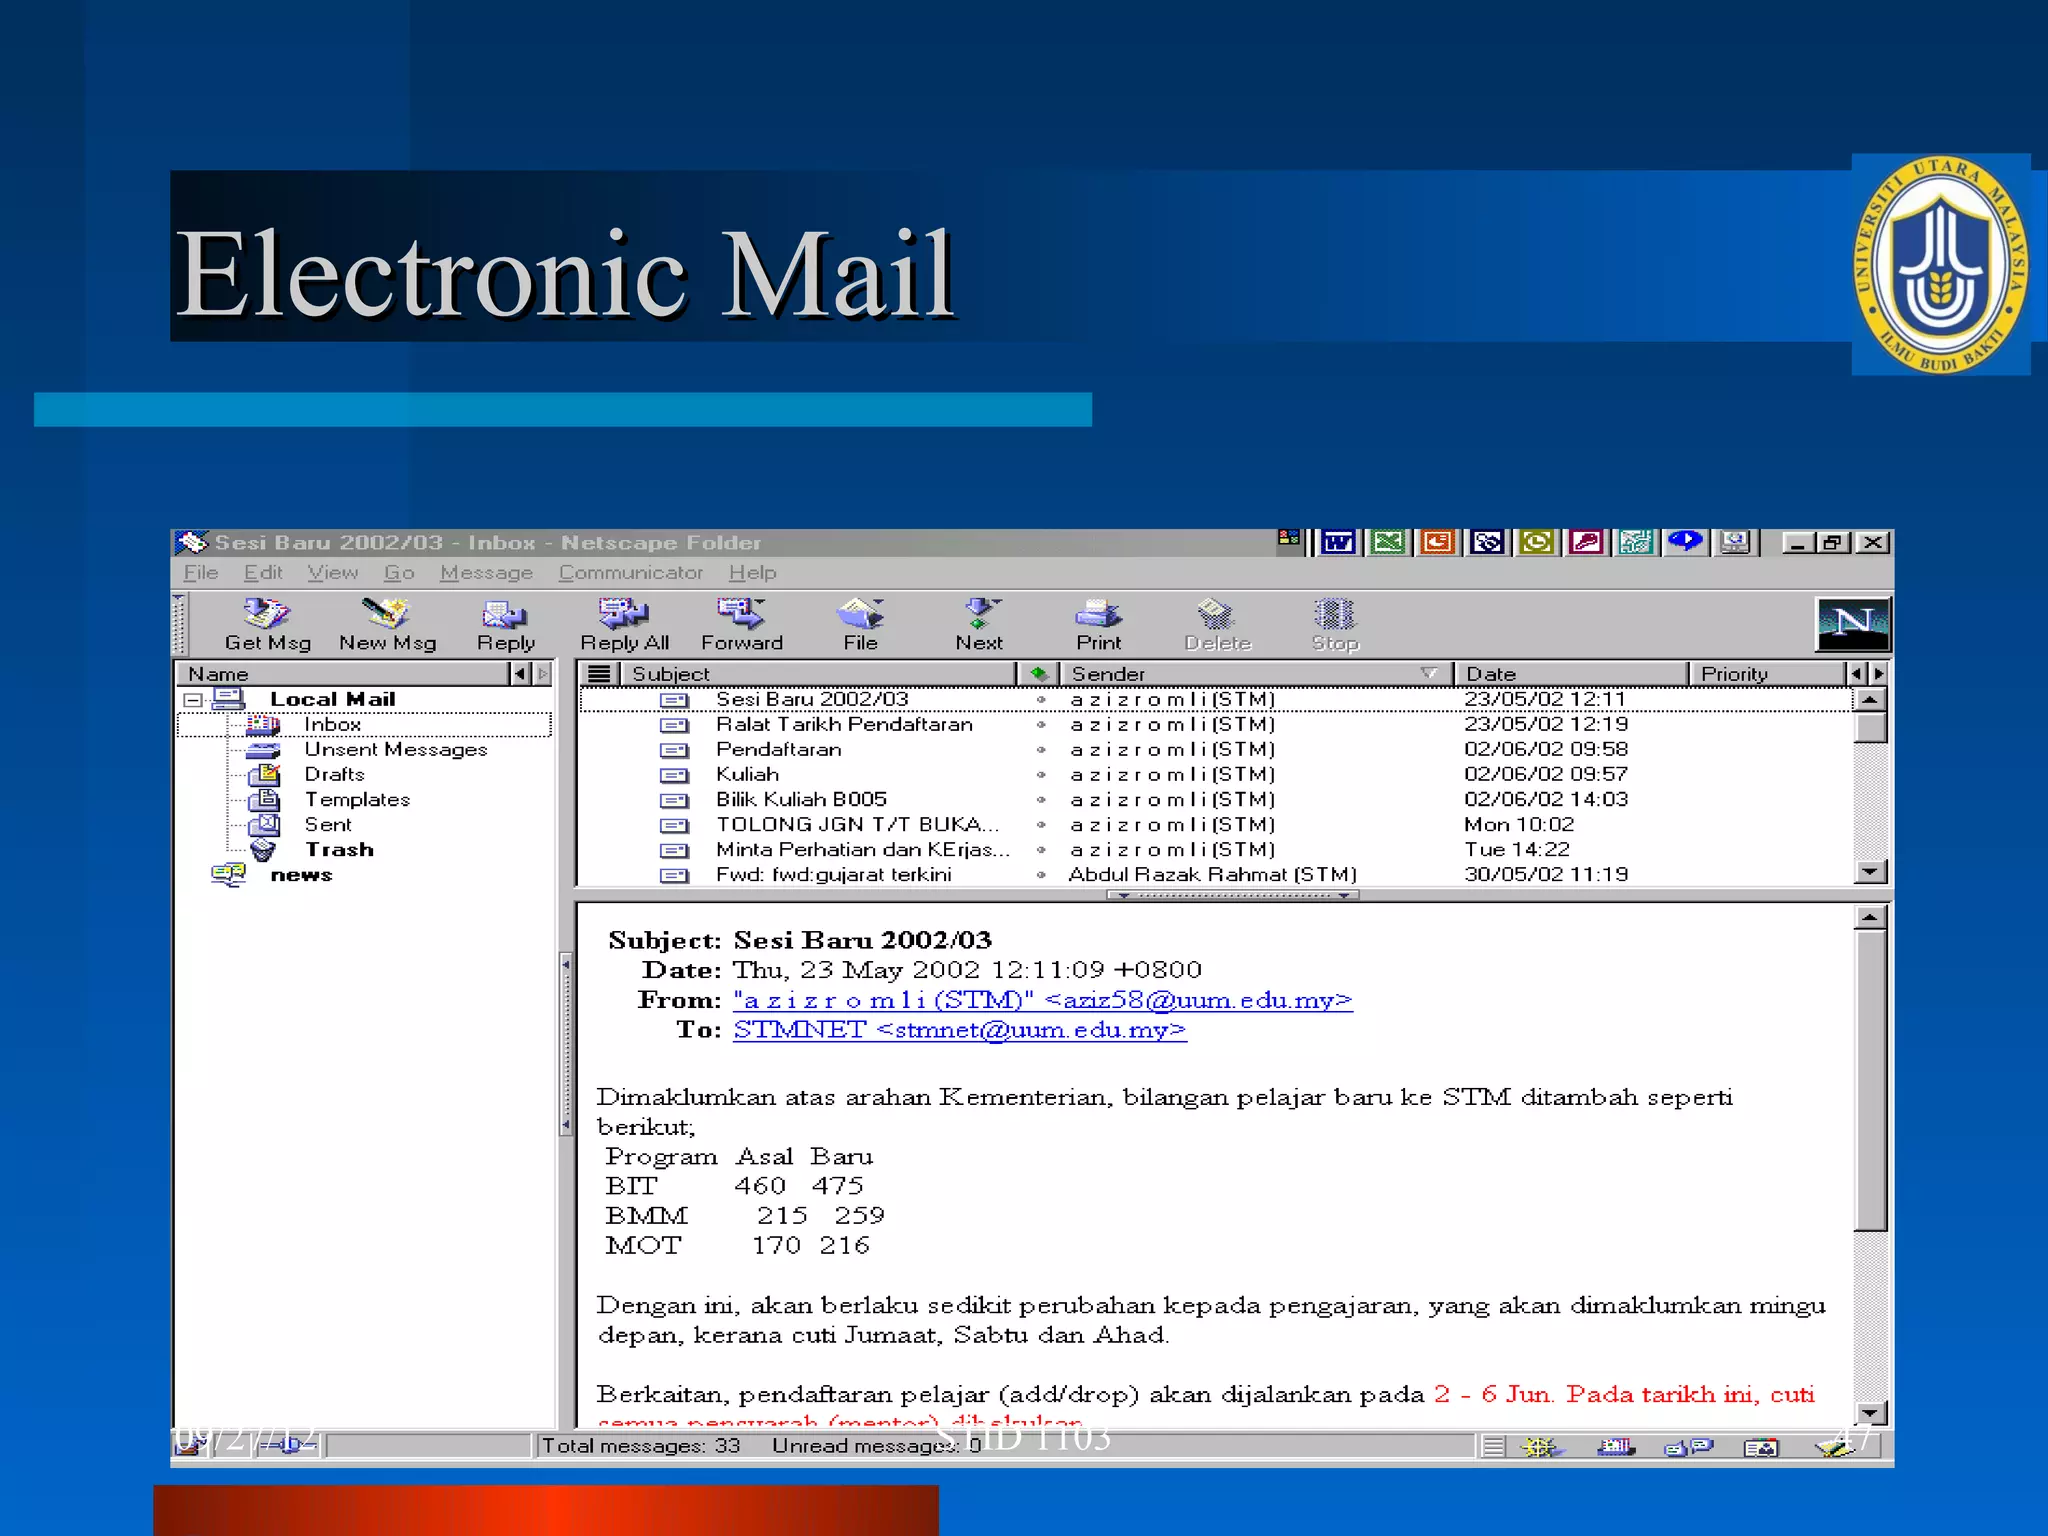
Task: Open Word from Office shortcut bar
Action: [x=1338, y=542]
